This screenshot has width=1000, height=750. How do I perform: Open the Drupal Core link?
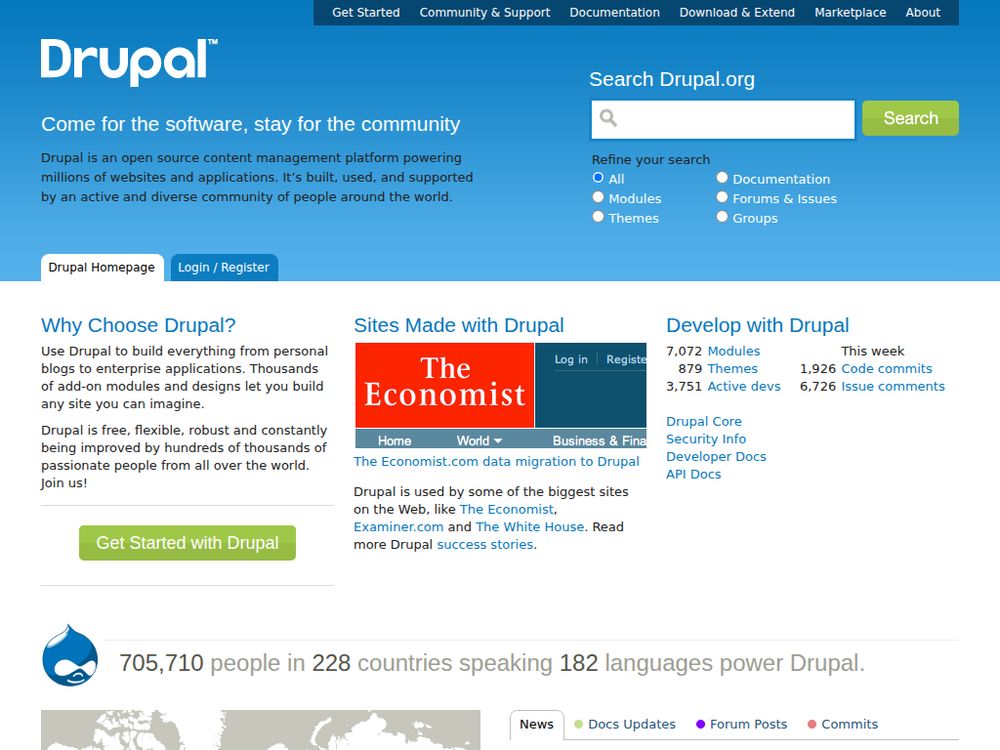[x=704, y=422]
